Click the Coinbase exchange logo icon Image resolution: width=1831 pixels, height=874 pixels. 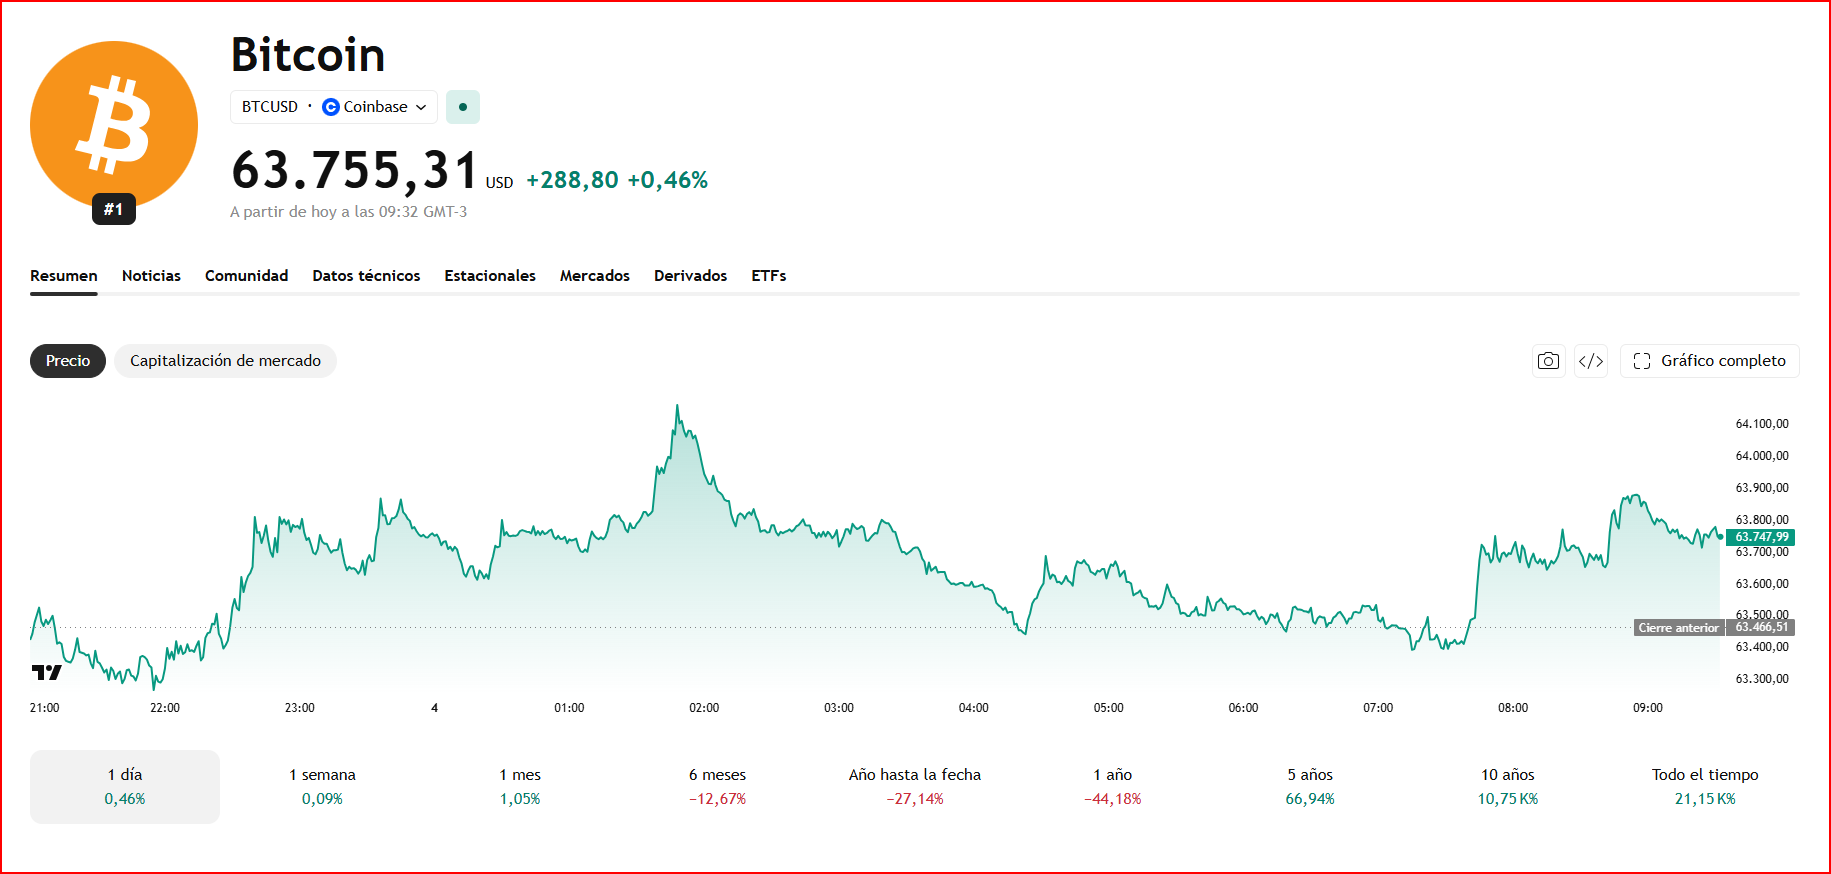click(331, 107)
